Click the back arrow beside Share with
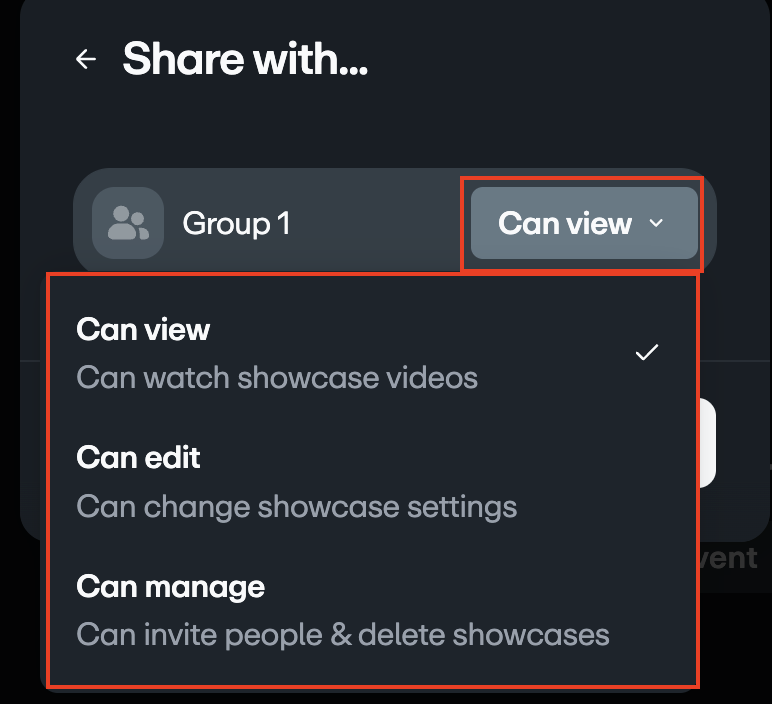 [86, 60]
